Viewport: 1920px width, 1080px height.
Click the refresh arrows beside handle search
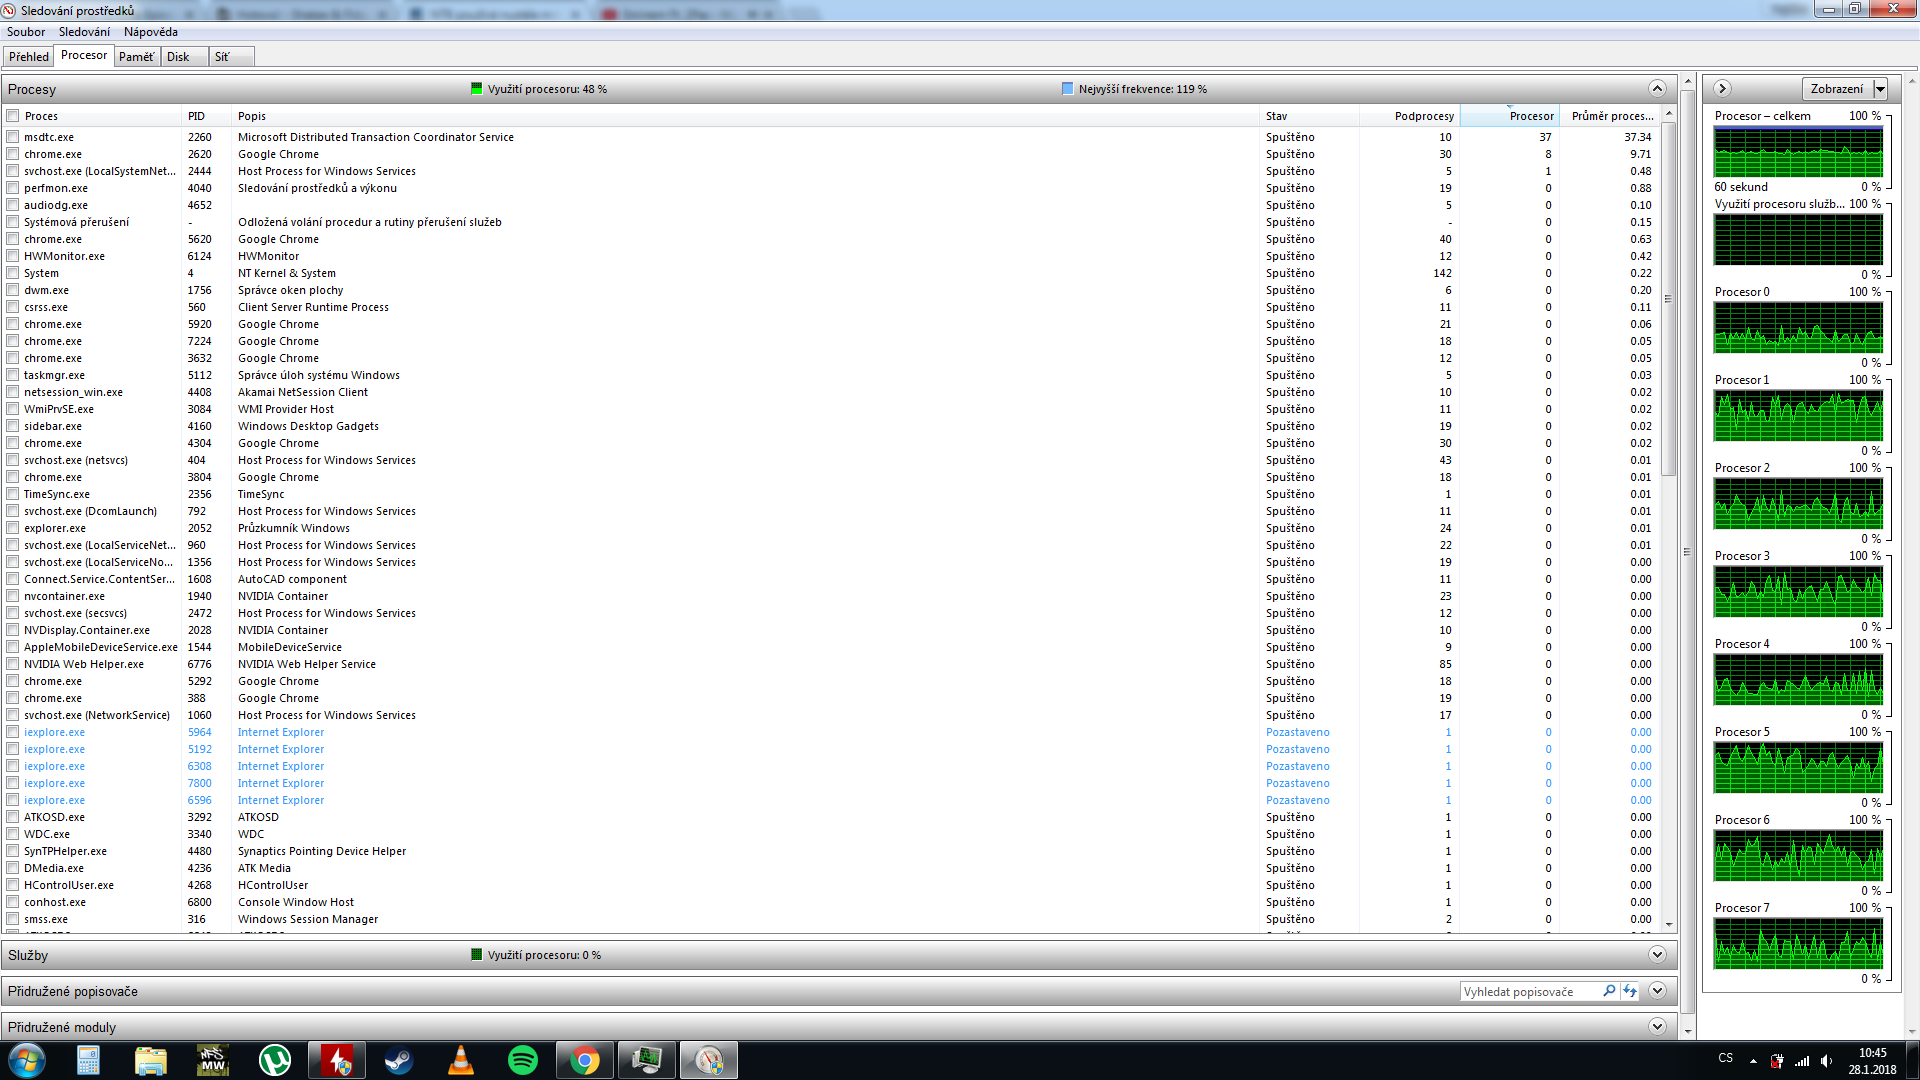[x=1630, y=991]
